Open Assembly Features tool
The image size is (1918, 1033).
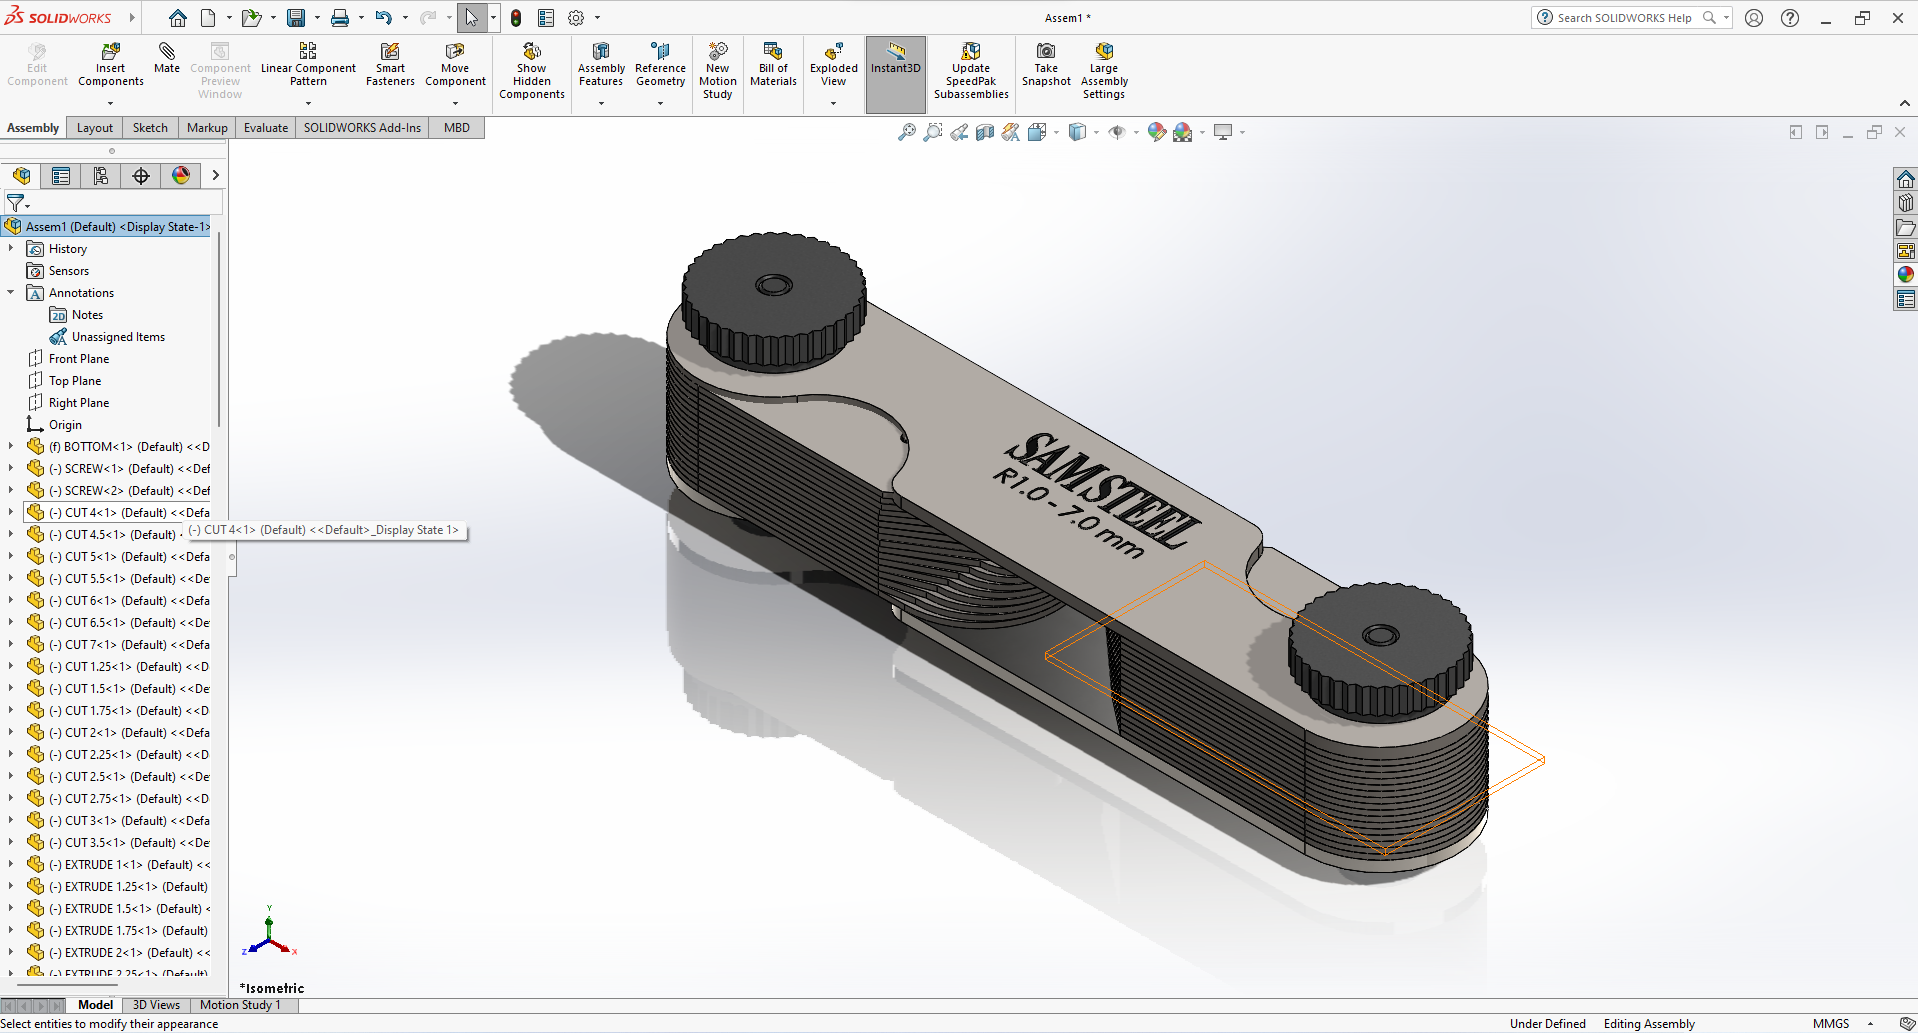[601, 65]
